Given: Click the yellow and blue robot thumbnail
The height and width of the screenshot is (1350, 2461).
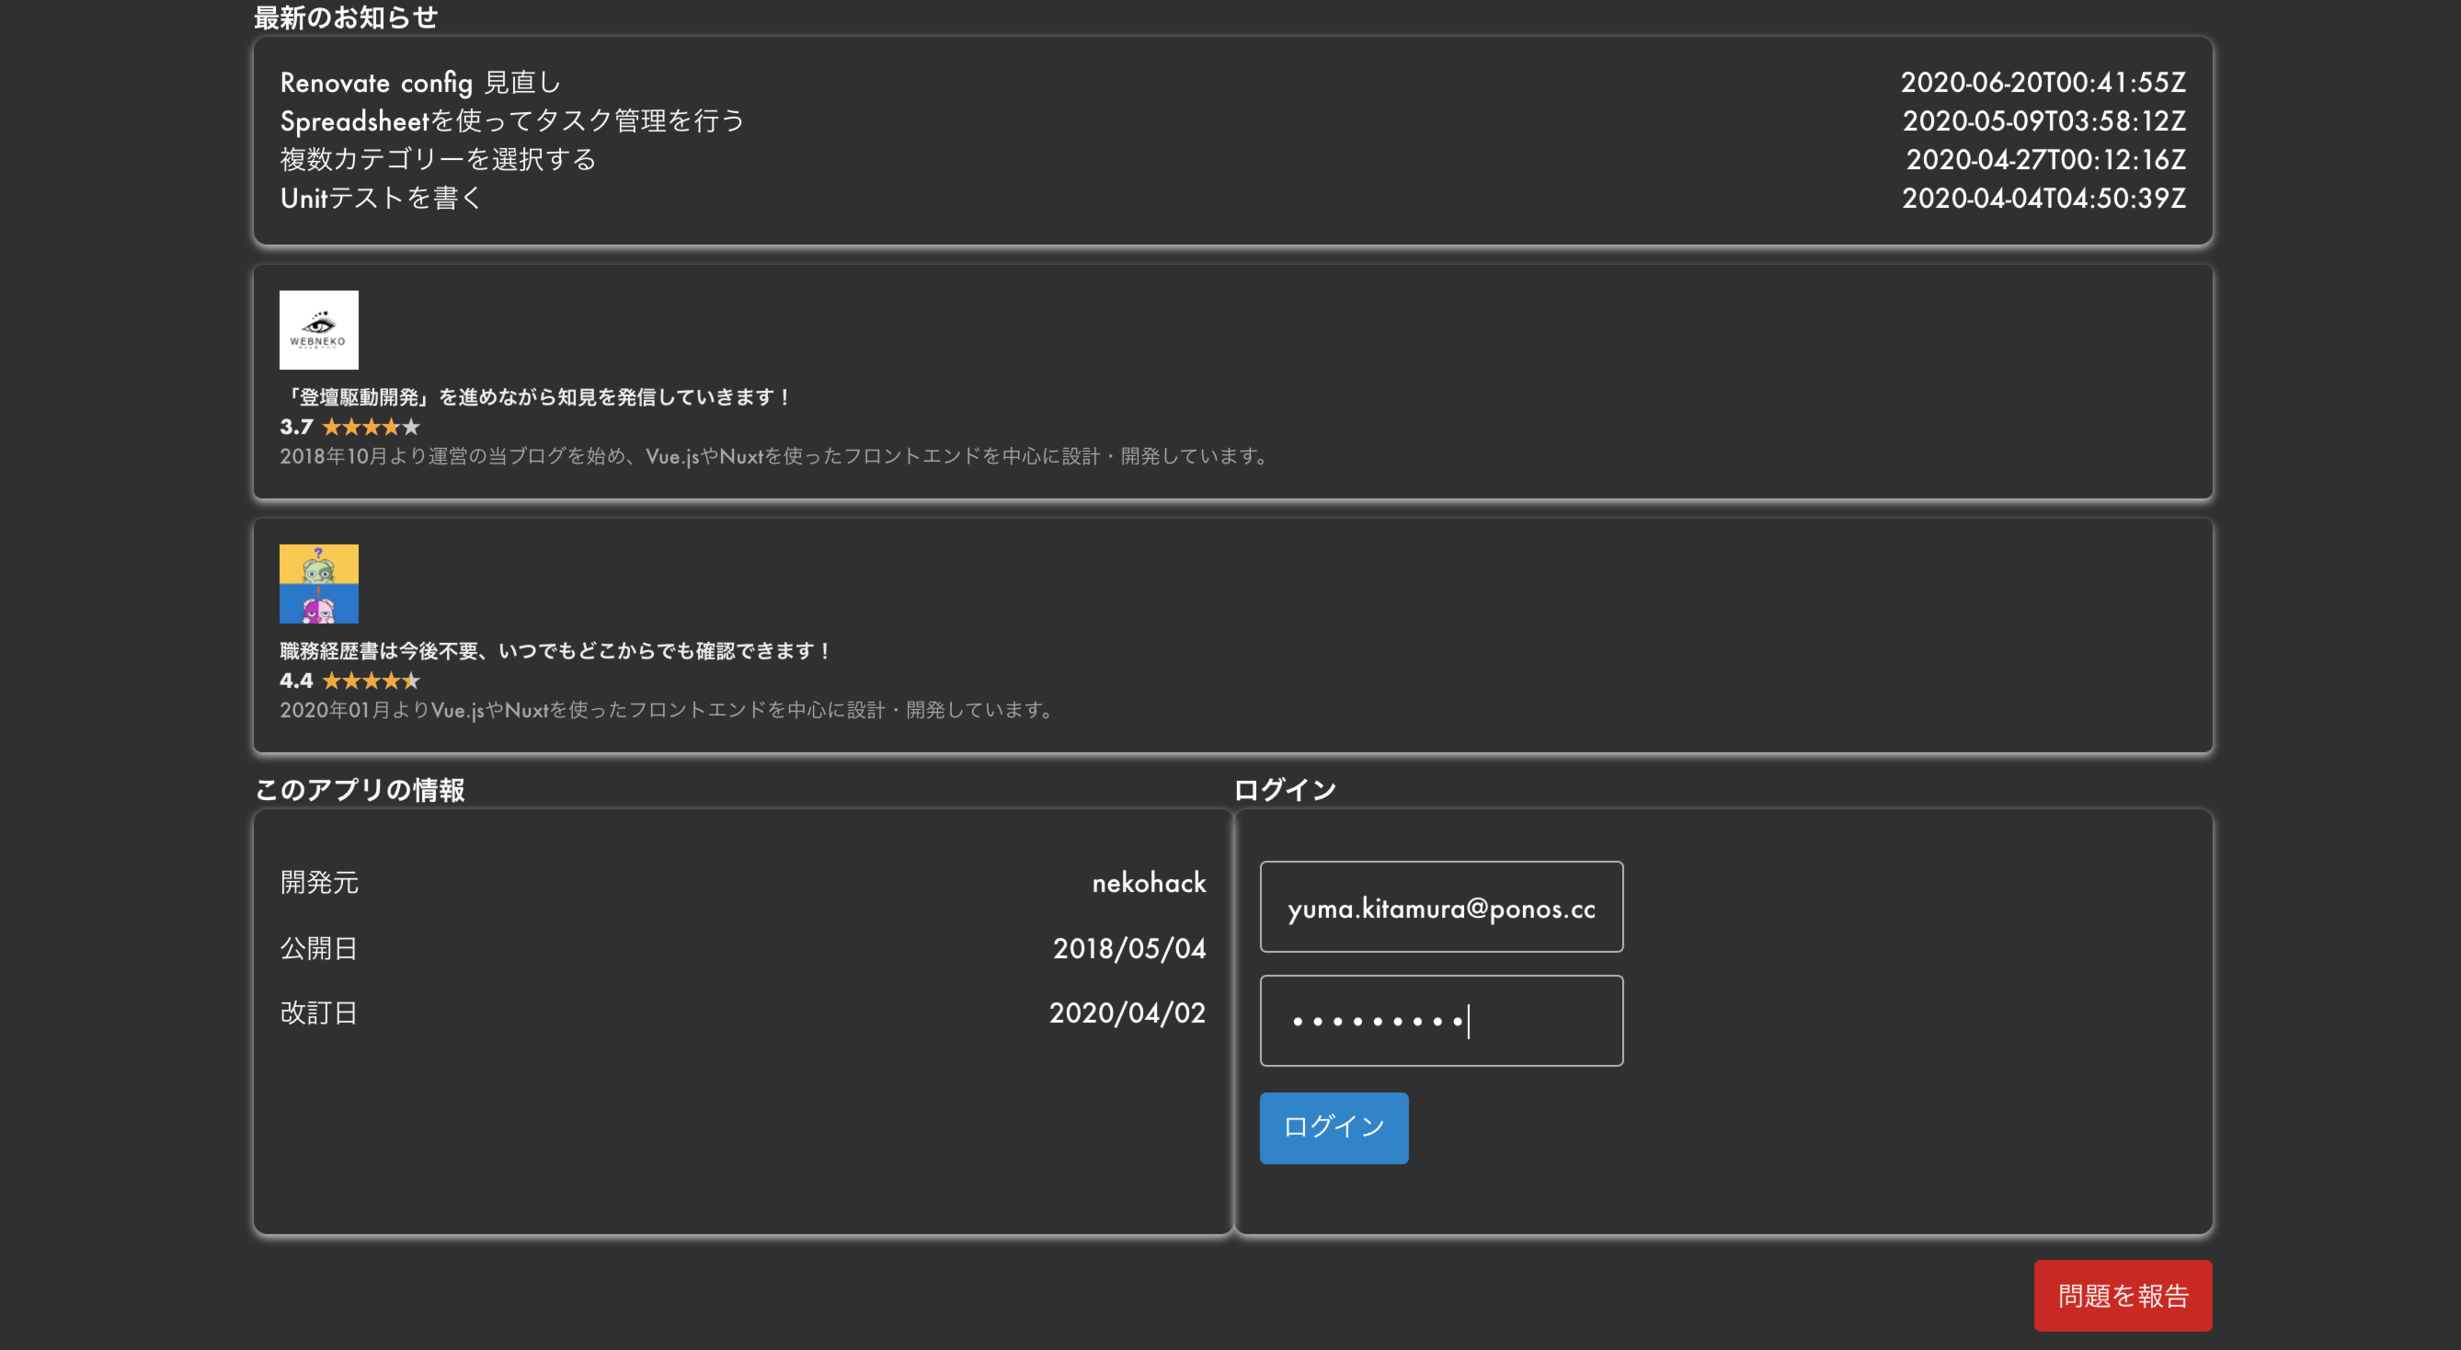Looking at the screenshot, I should tap(318, 584).
